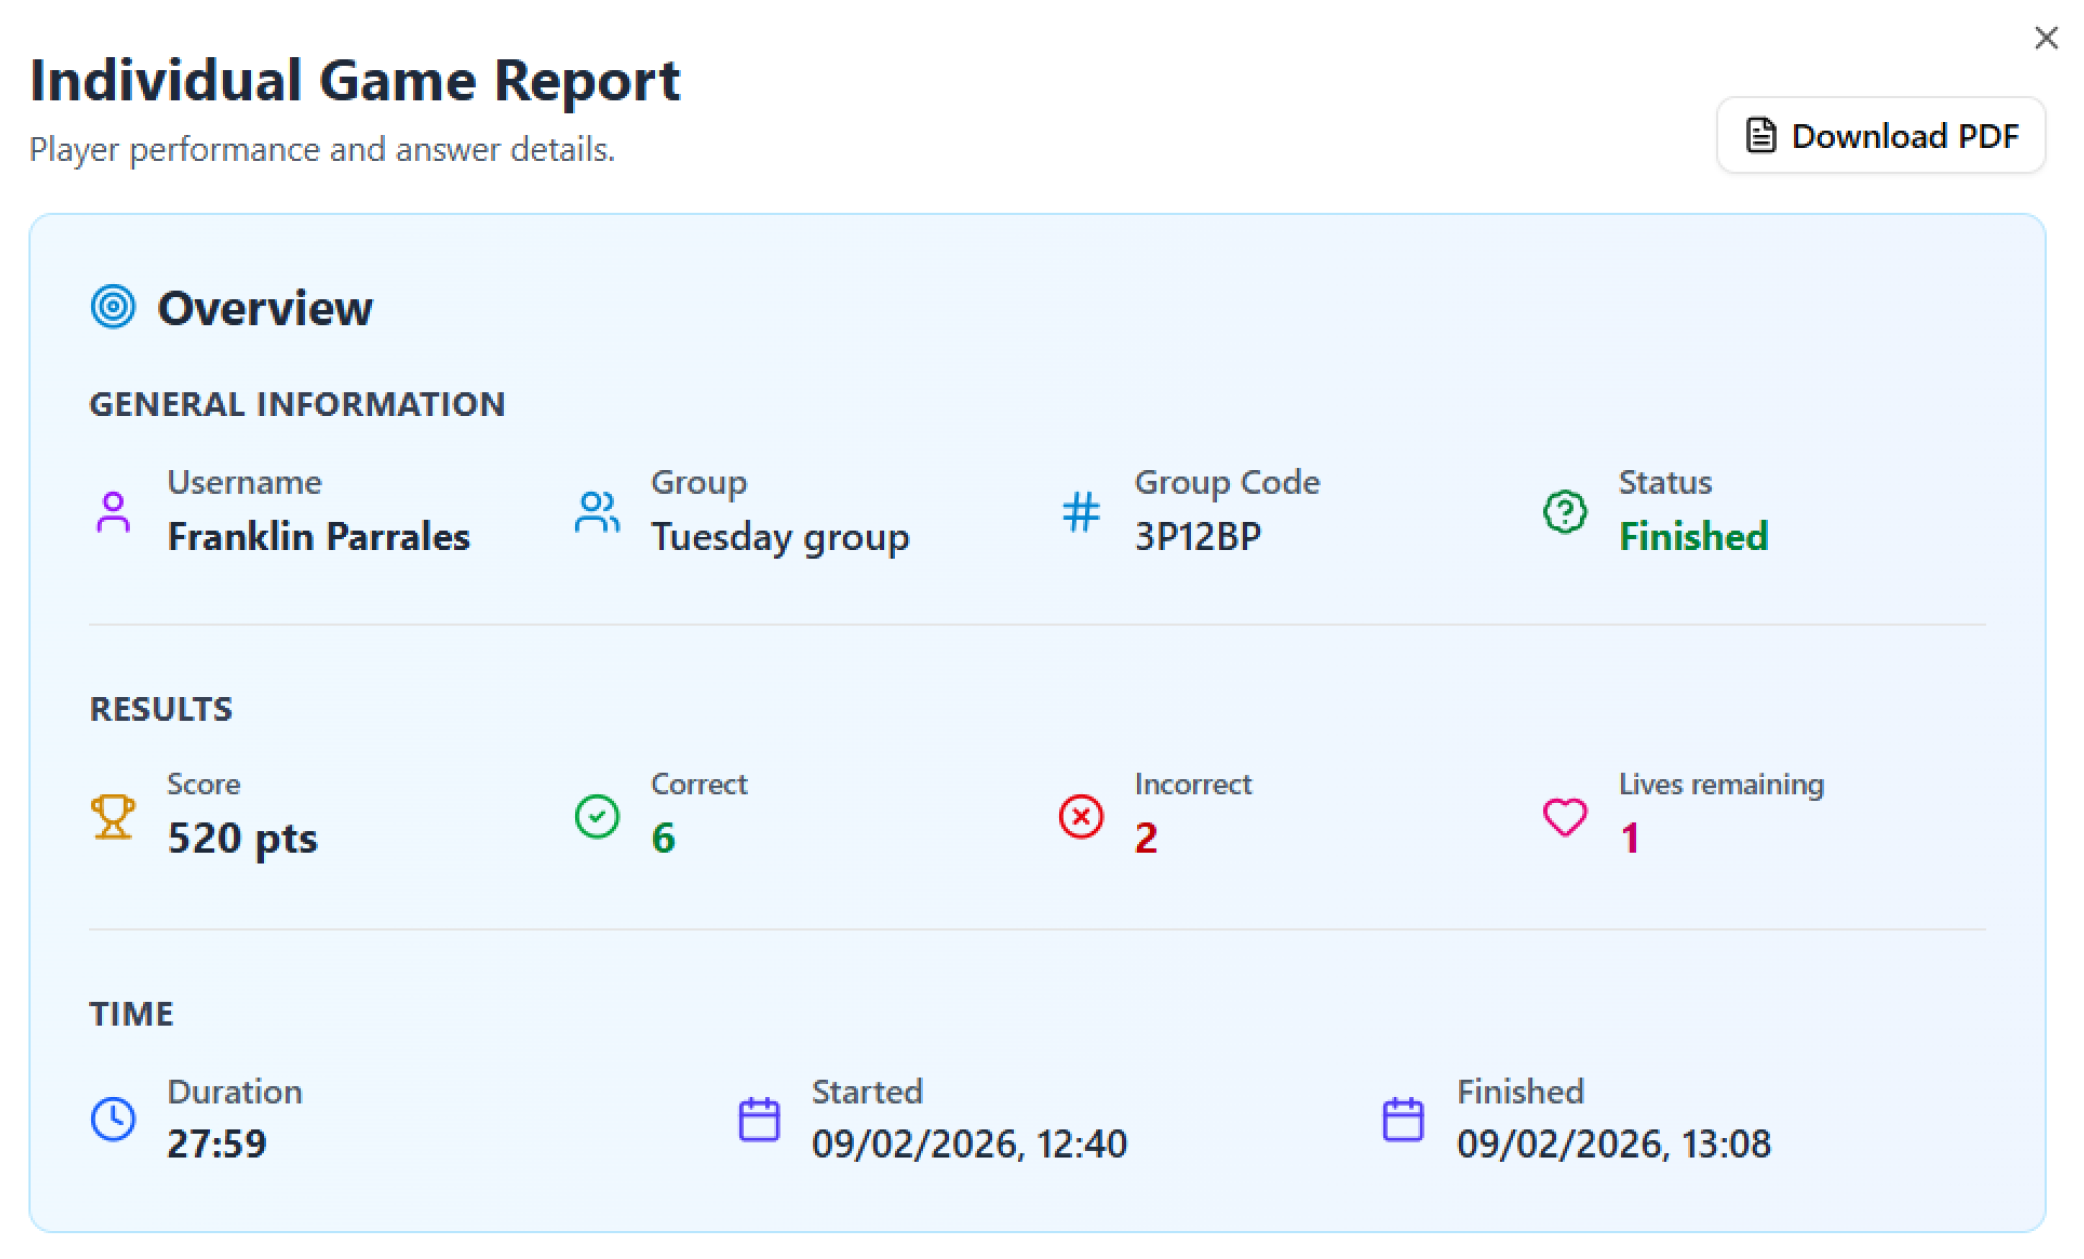Click the GENERAL INFORMATION section heading

(297, 404)
